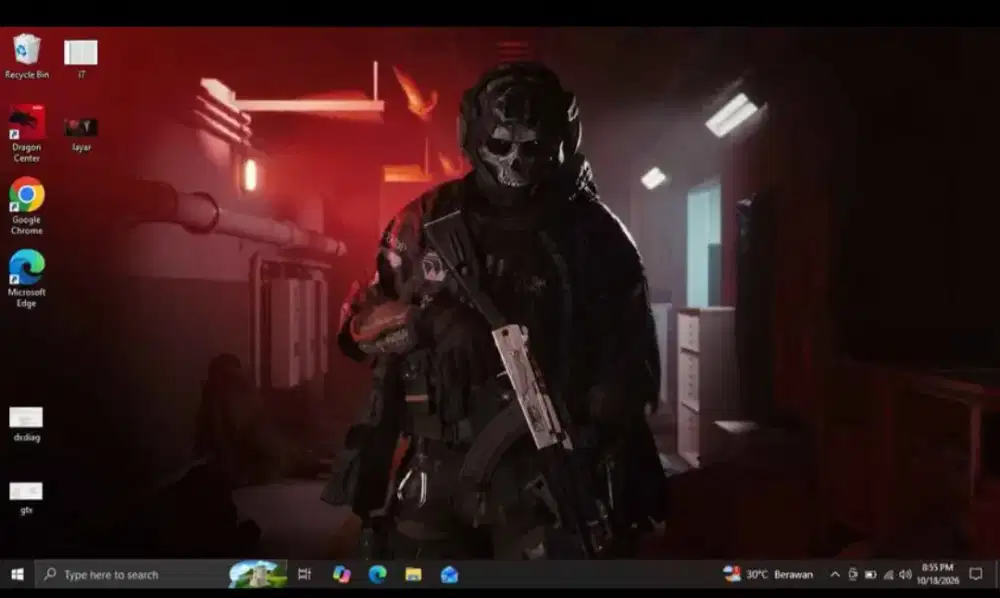
Task: Open the weather widget showing 30°C Berawan
Action: pyautogui.click(x=768, y=574)
